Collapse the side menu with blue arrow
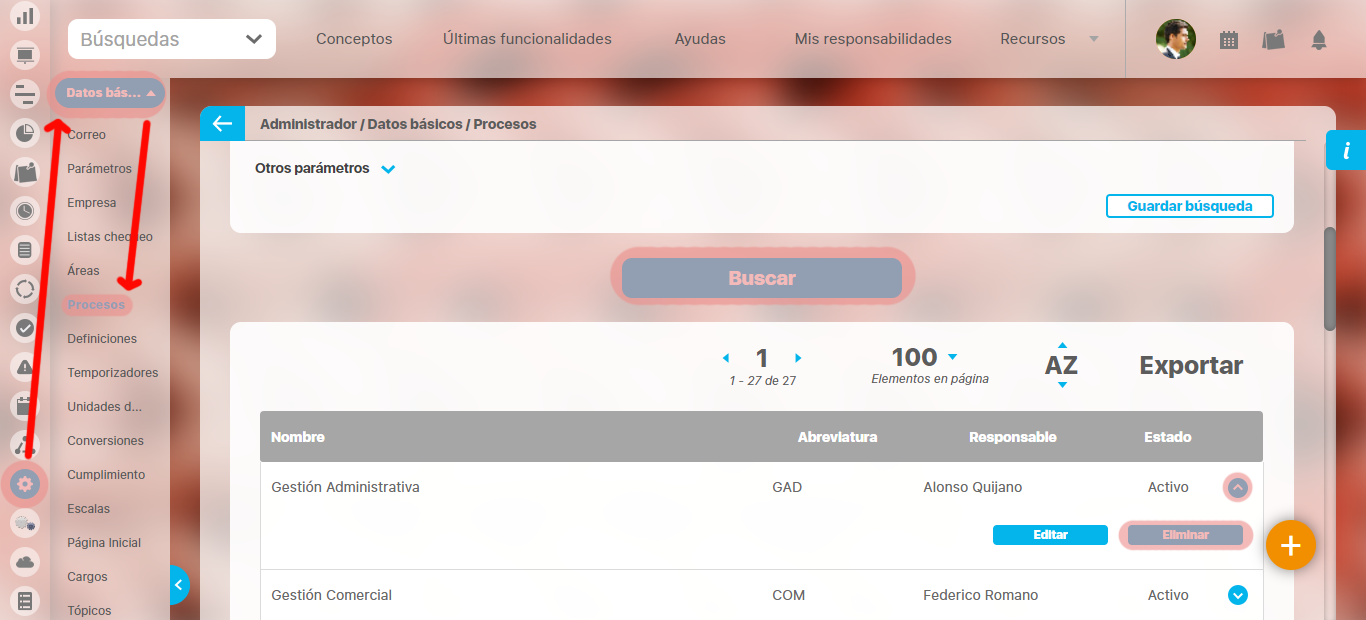Screen dimensions: 1366x620 click(x=179, y=585)
